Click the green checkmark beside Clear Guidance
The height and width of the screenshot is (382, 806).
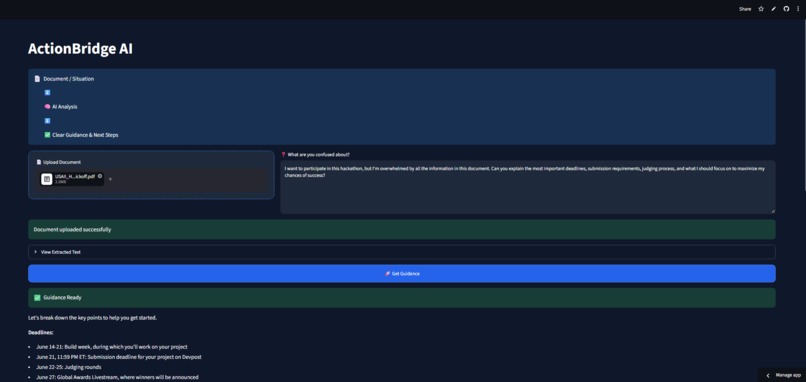(47, 135)
